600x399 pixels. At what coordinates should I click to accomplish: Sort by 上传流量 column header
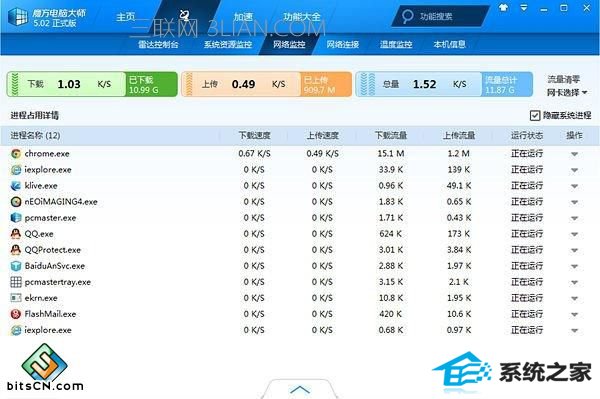coord(459,135)
